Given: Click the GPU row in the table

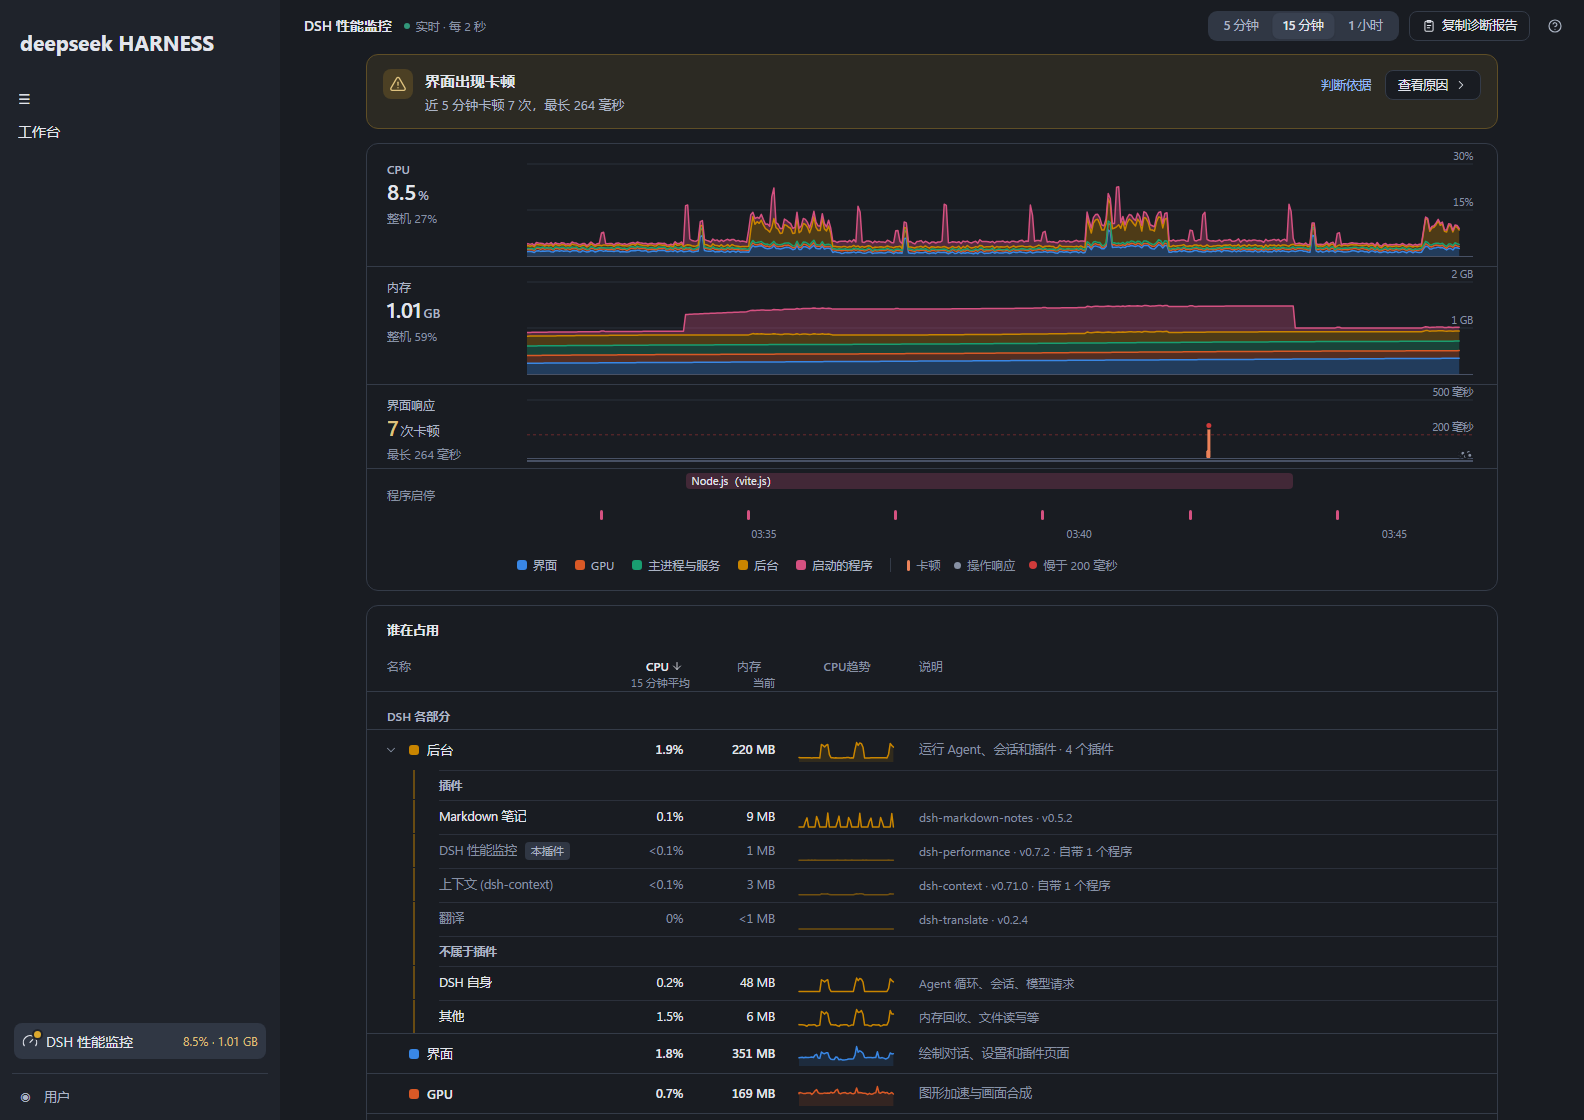Looking at the screenshot, I should [931, 1094].
